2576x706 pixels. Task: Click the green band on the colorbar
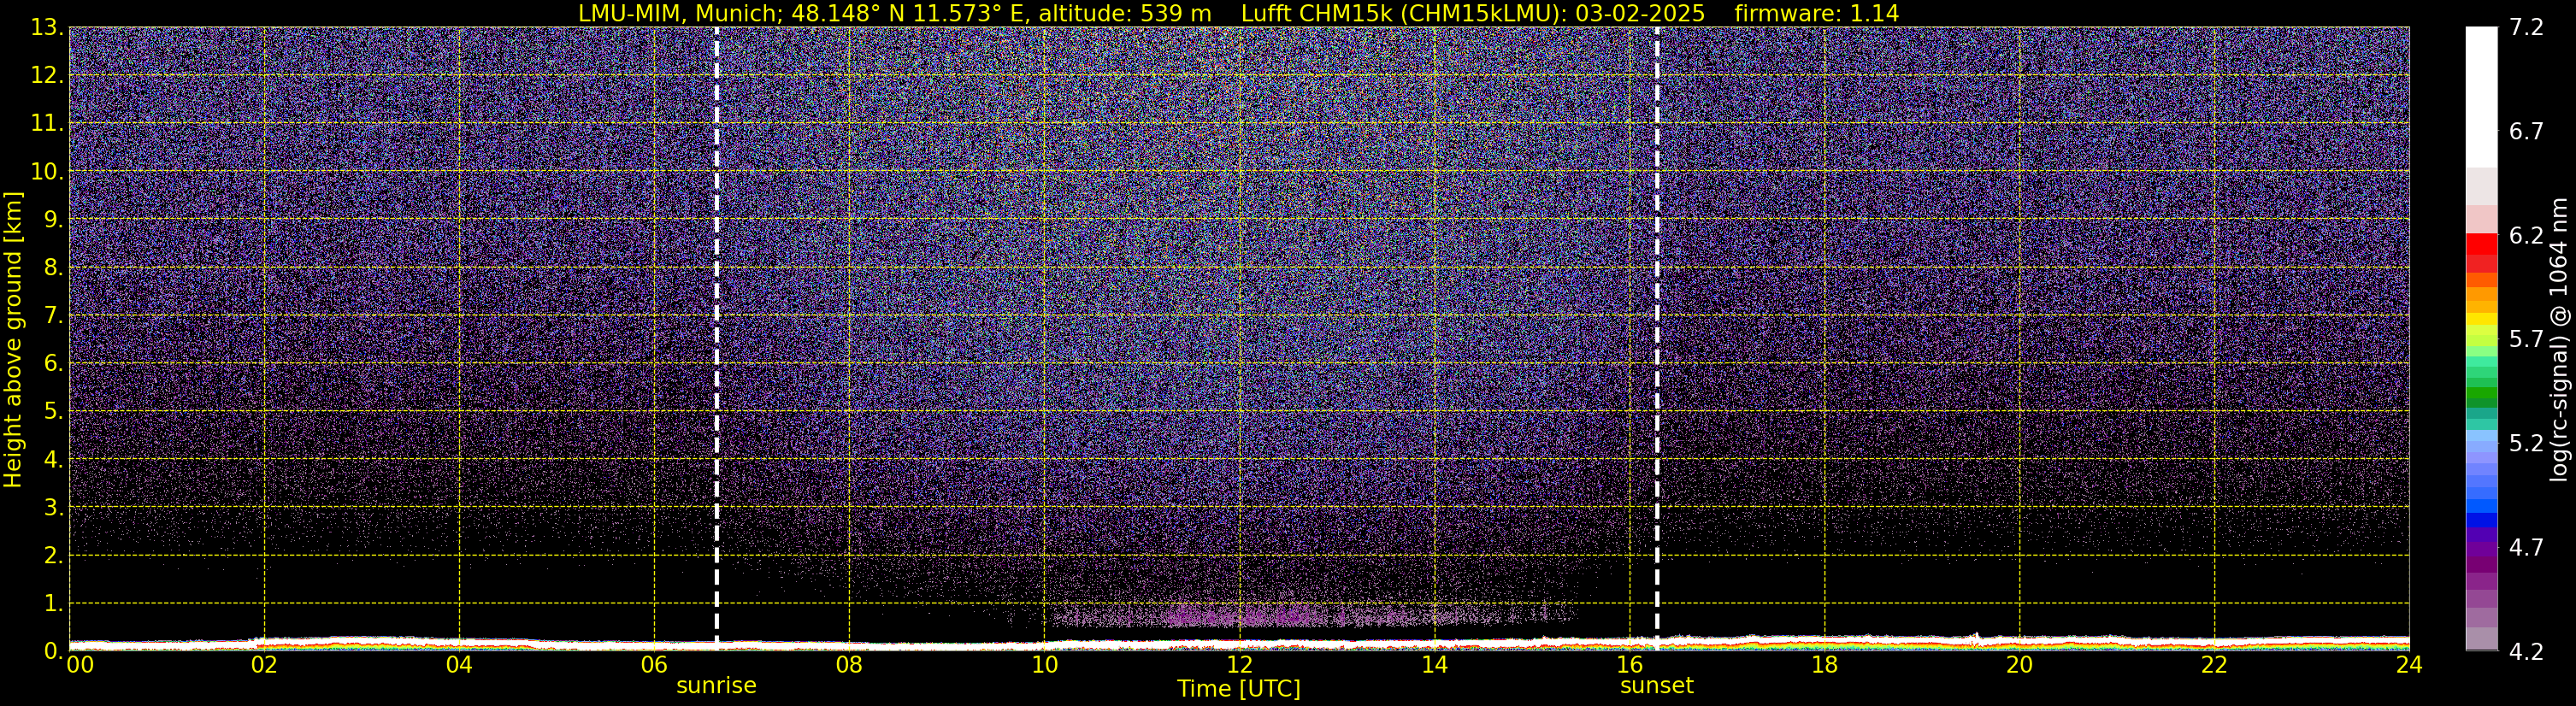coord(2481,395)
